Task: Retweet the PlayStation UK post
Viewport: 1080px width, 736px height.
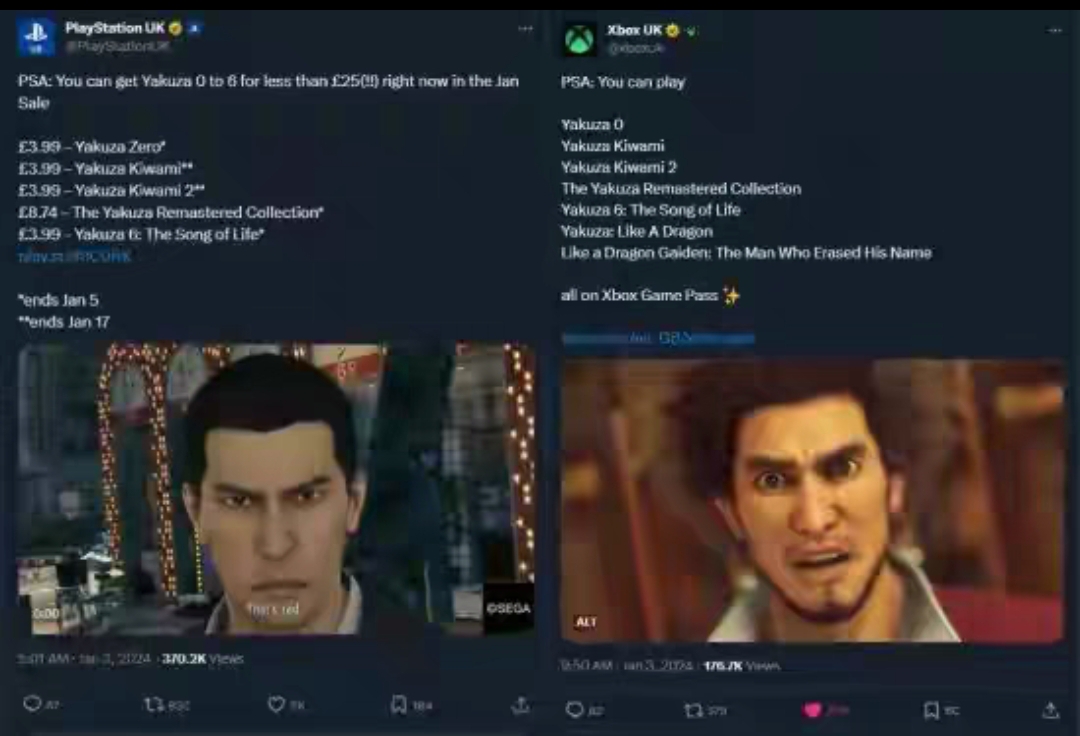Action: [154, 704]
